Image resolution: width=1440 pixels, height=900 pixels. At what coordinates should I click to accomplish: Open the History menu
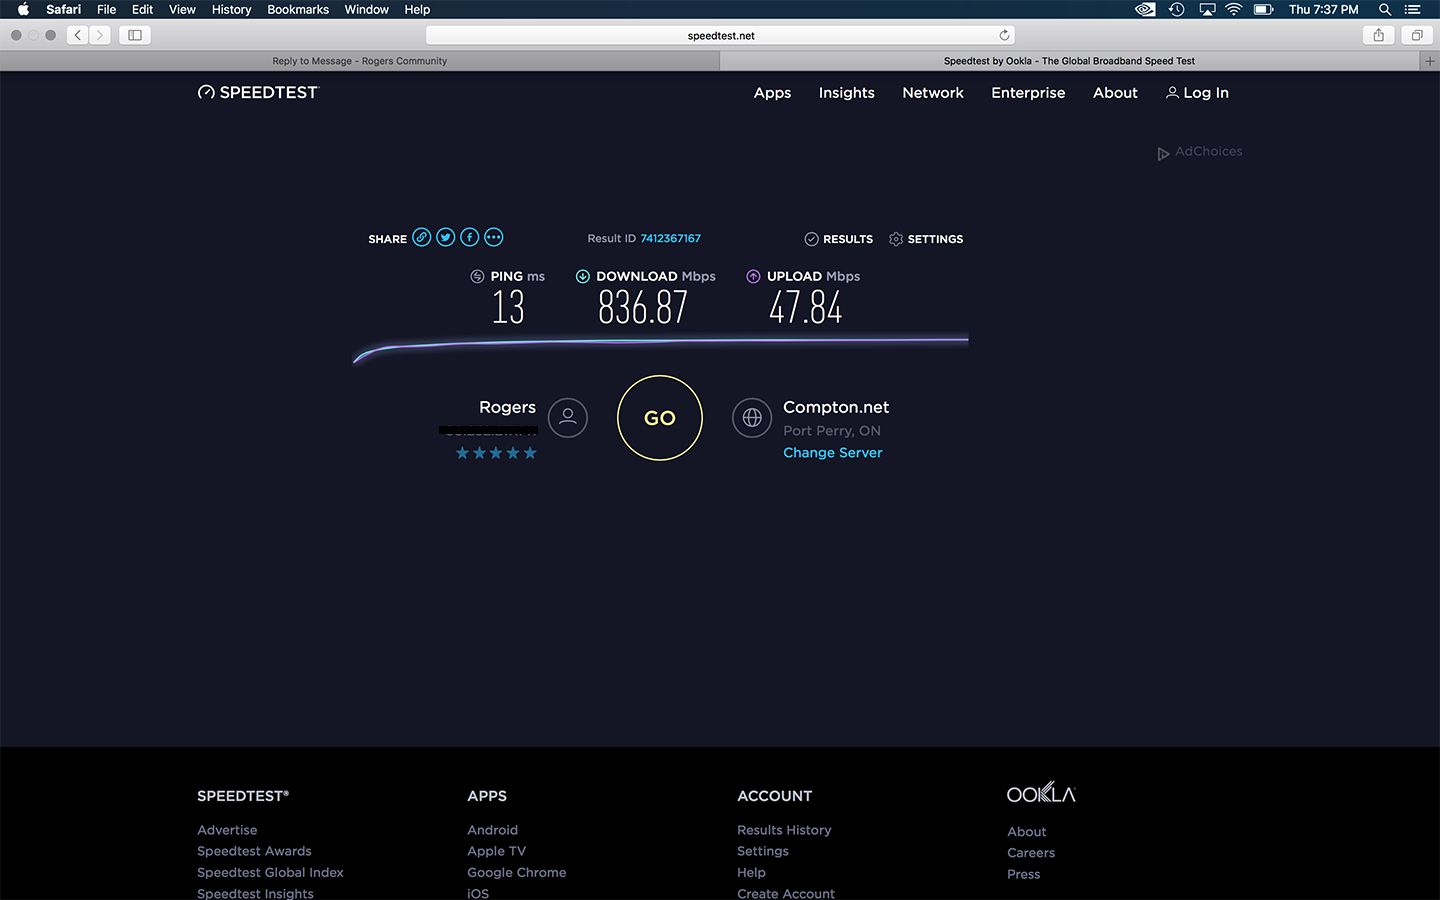[231, 9]
